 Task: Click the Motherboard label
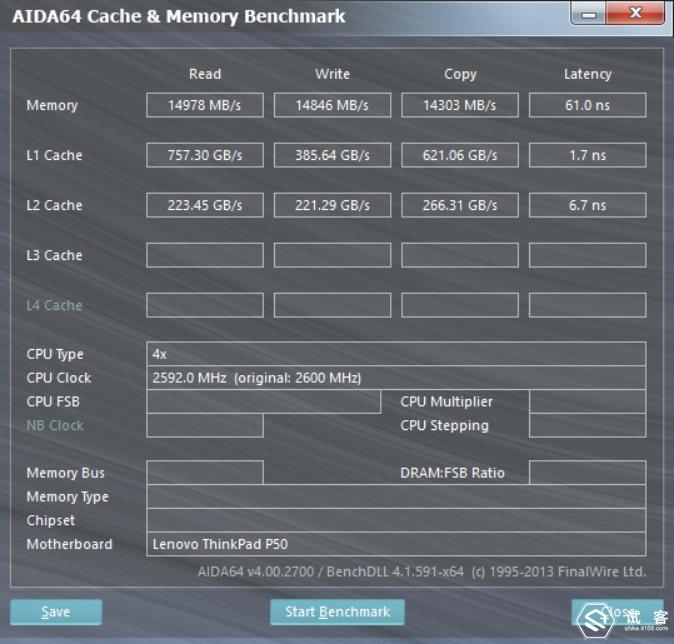[x=69, y=544]
